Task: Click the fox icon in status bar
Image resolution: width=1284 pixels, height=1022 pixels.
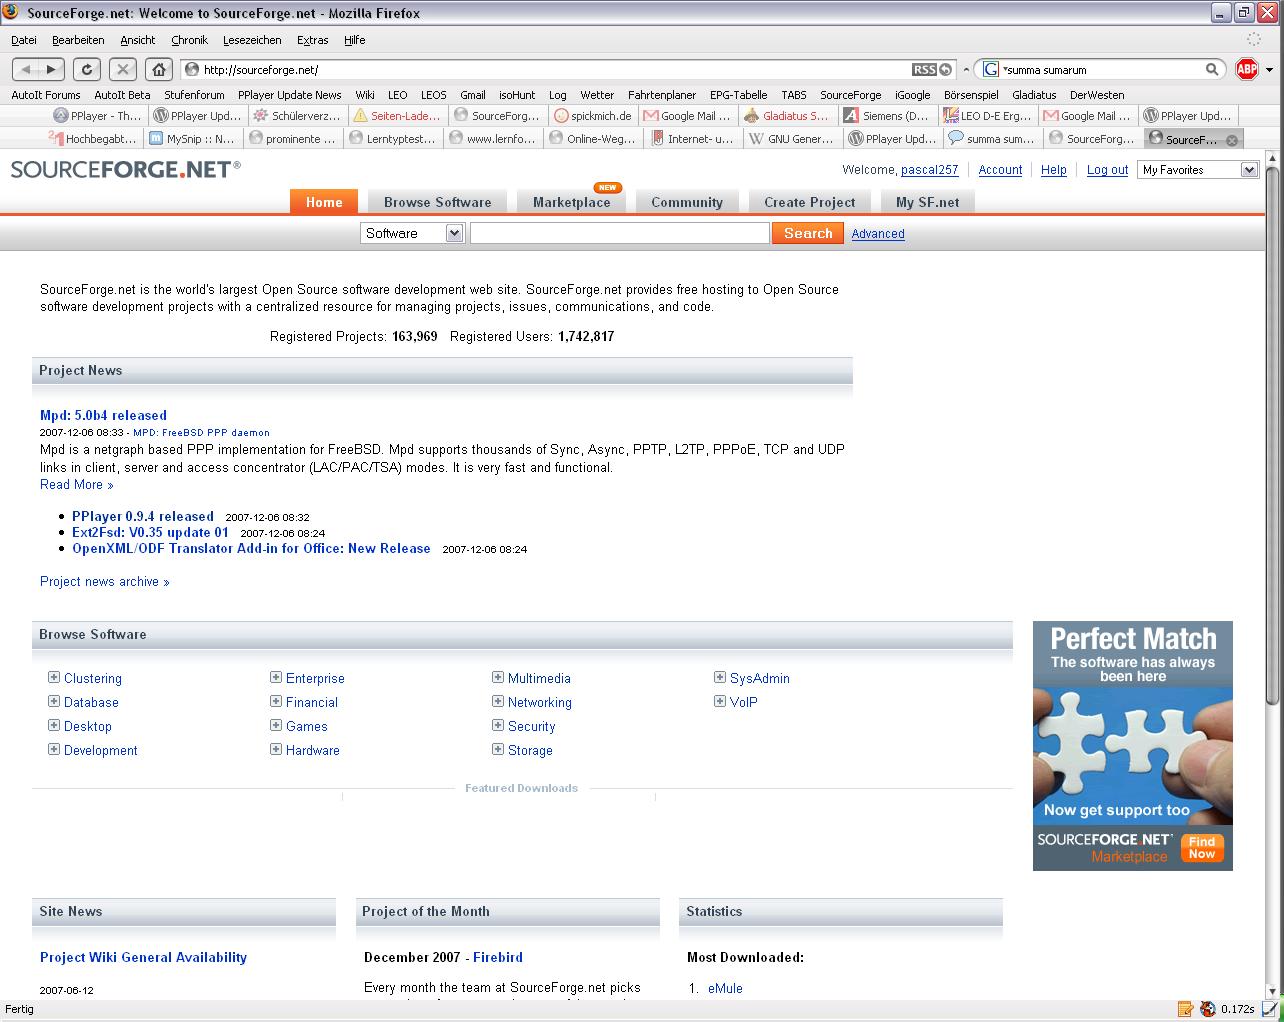Action: (x=1208, y=1009)
